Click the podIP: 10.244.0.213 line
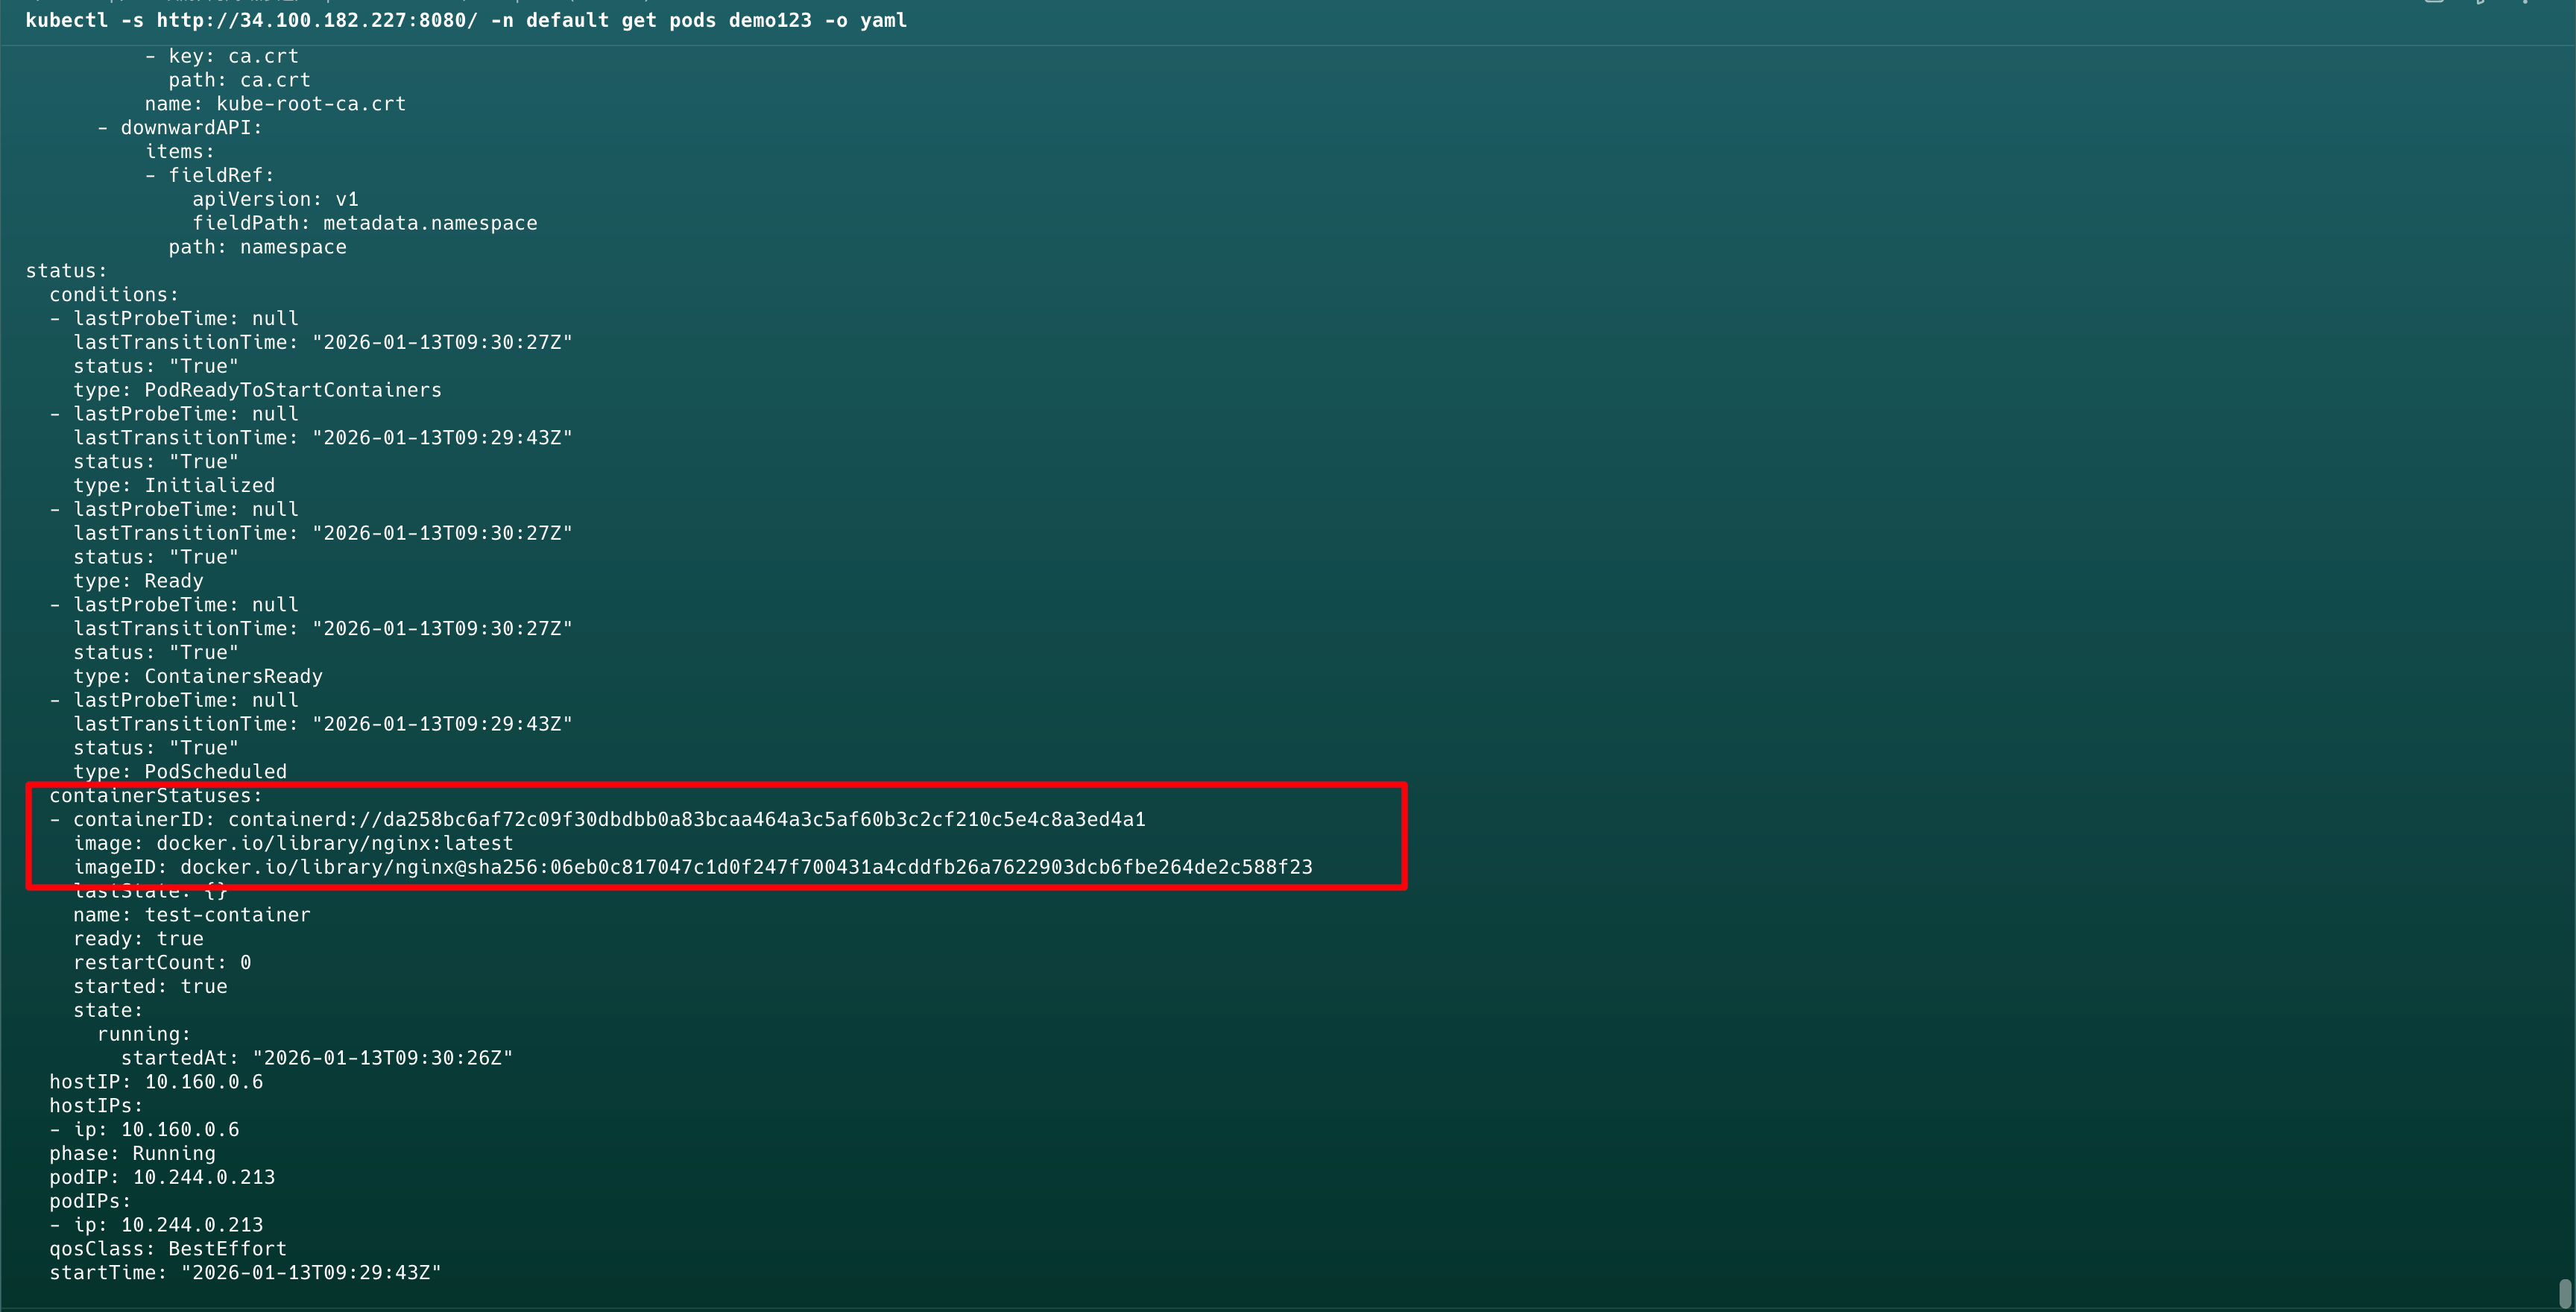This screenshot has height=1312, width=2576. click(x=162, y=1177)
